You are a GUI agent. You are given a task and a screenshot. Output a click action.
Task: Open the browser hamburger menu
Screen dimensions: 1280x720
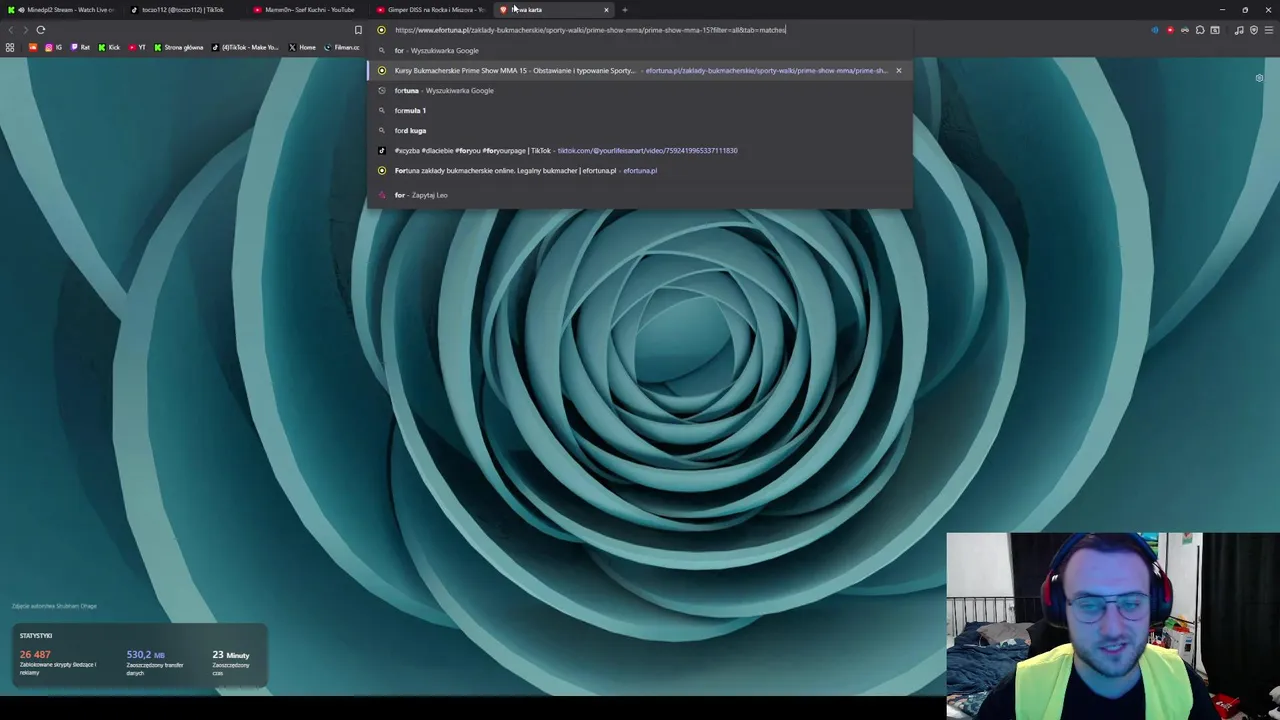pyautogui.click(x=1269, y=30)
